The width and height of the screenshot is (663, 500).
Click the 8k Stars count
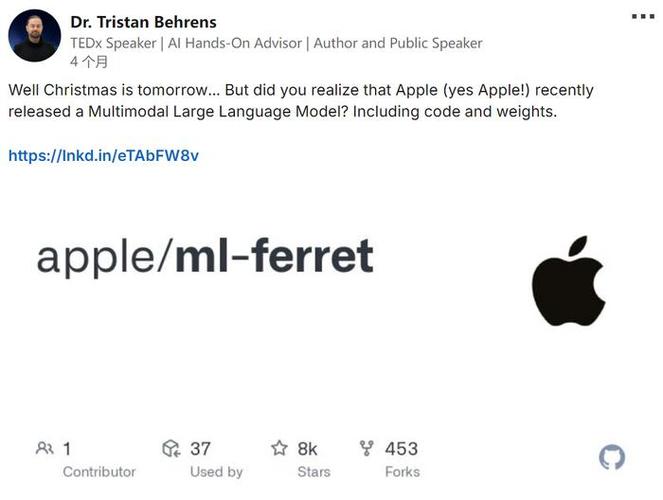tap(307, 449)
